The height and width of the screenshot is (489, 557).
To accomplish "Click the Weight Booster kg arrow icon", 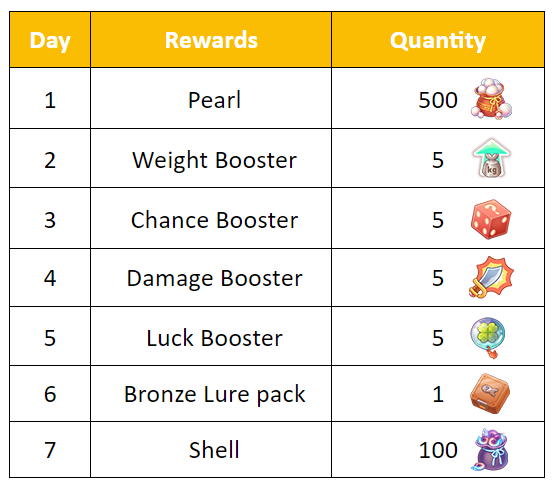I will pyautogui.click(x=491, y=158).
